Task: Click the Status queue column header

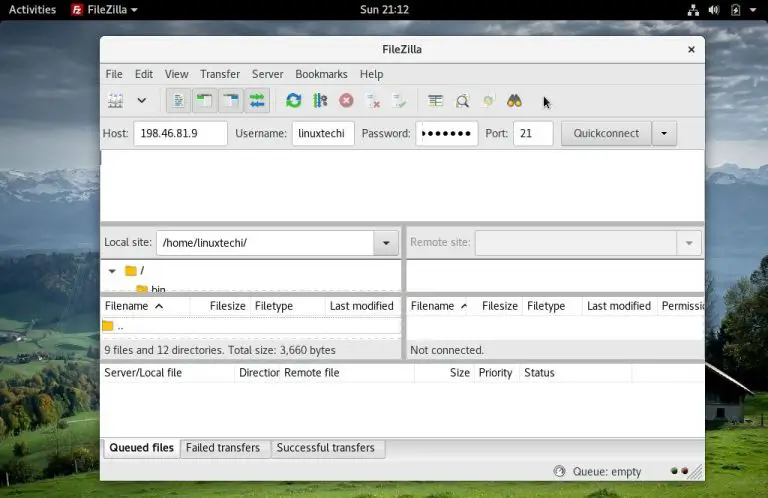Action: pyautogui.click(x=576, y=373)
